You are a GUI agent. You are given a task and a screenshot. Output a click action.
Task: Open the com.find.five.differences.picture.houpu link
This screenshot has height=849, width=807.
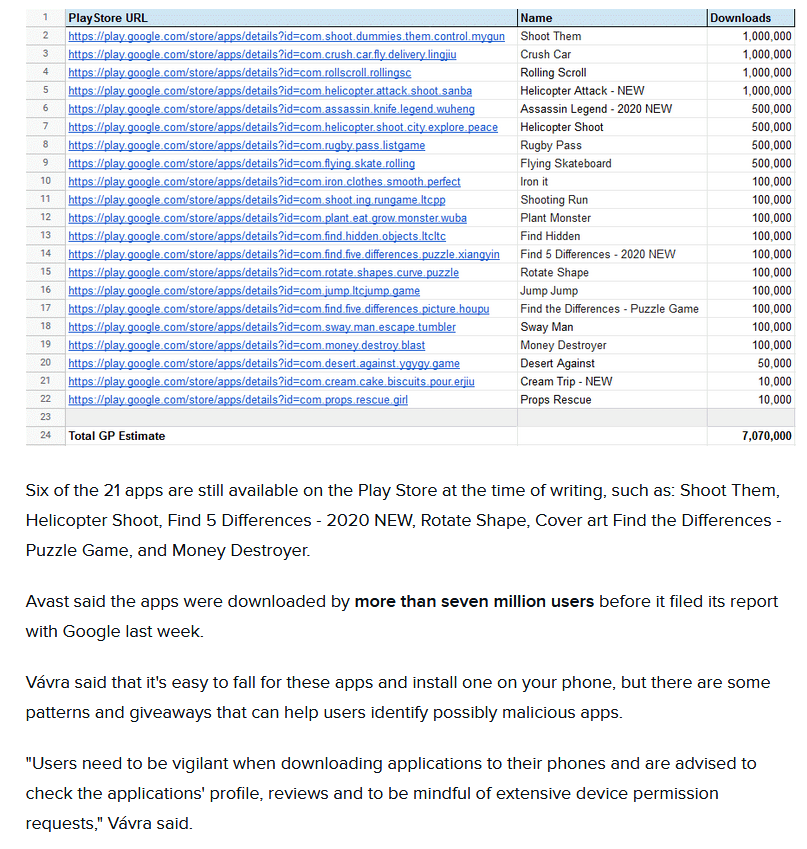278,309
